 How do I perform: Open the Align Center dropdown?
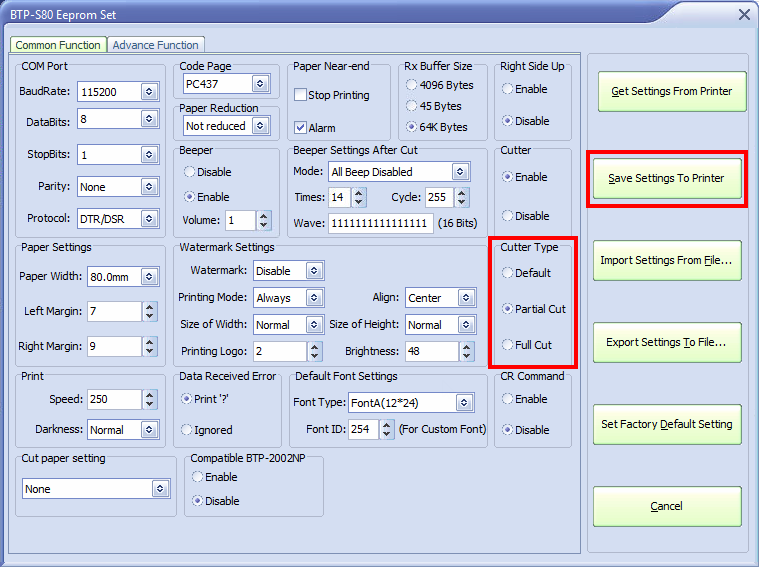coord(466,297)
